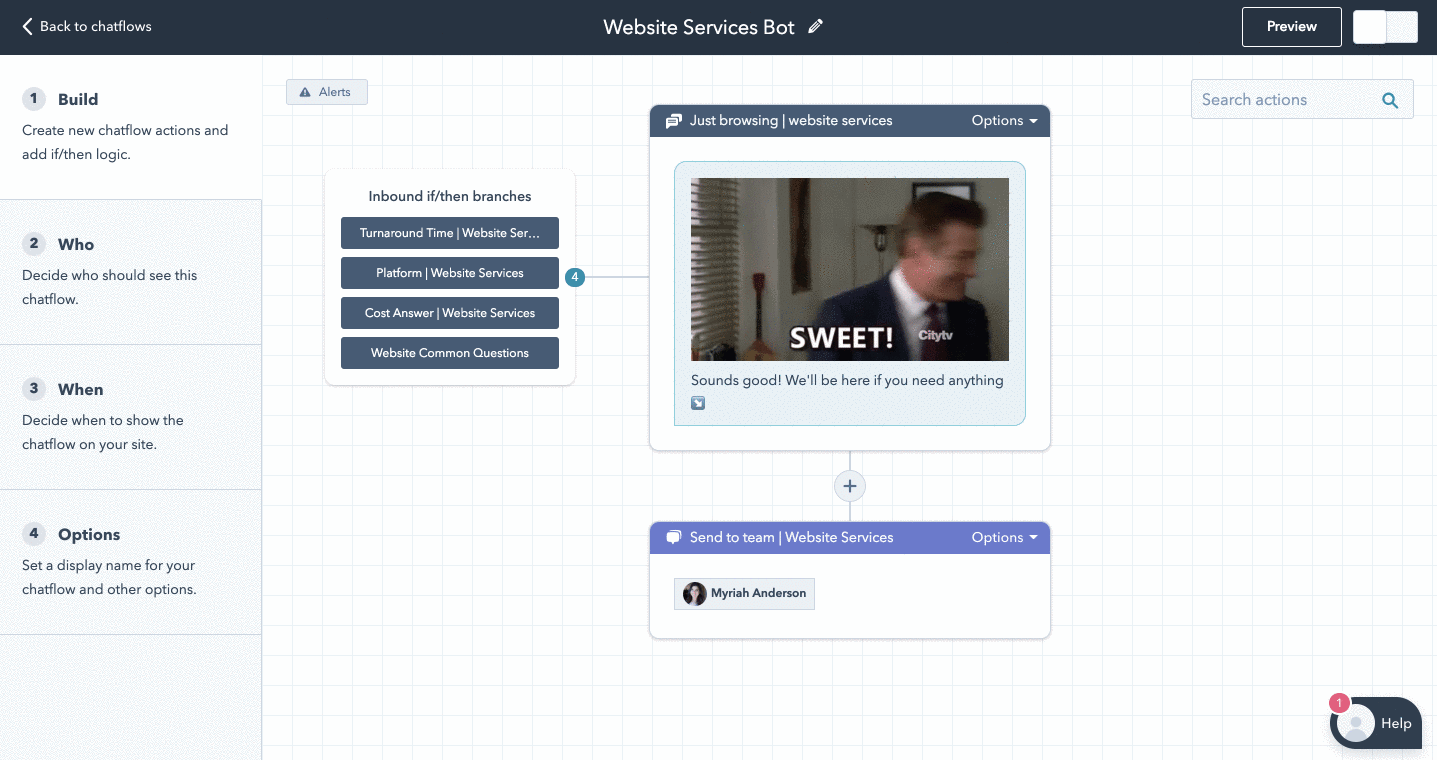The image size is (1437, 760).
Task: Click the Inbound if/then branches heading
Action: (x=450, y=197)
